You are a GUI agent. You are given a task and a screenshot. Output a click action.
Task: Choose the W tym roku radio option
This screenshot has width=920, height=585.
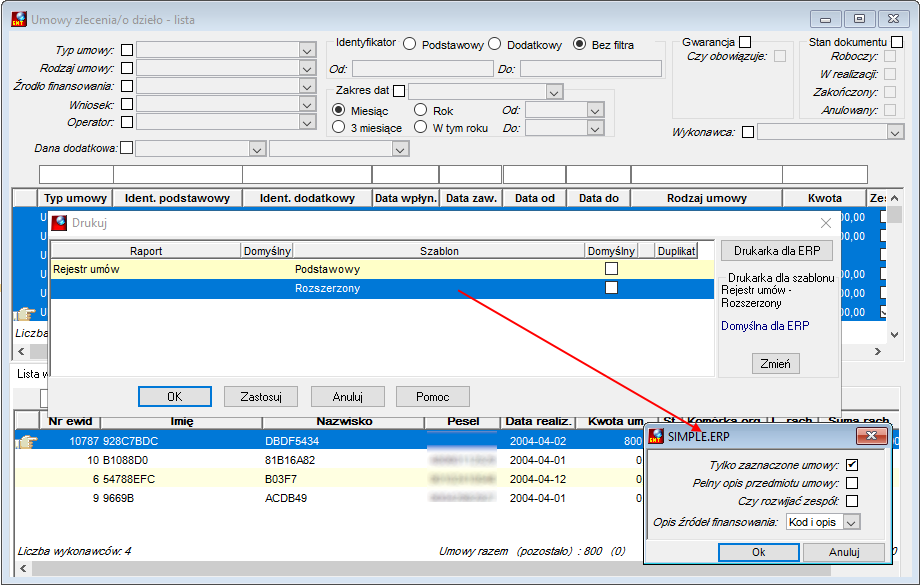tap(420, 127)
